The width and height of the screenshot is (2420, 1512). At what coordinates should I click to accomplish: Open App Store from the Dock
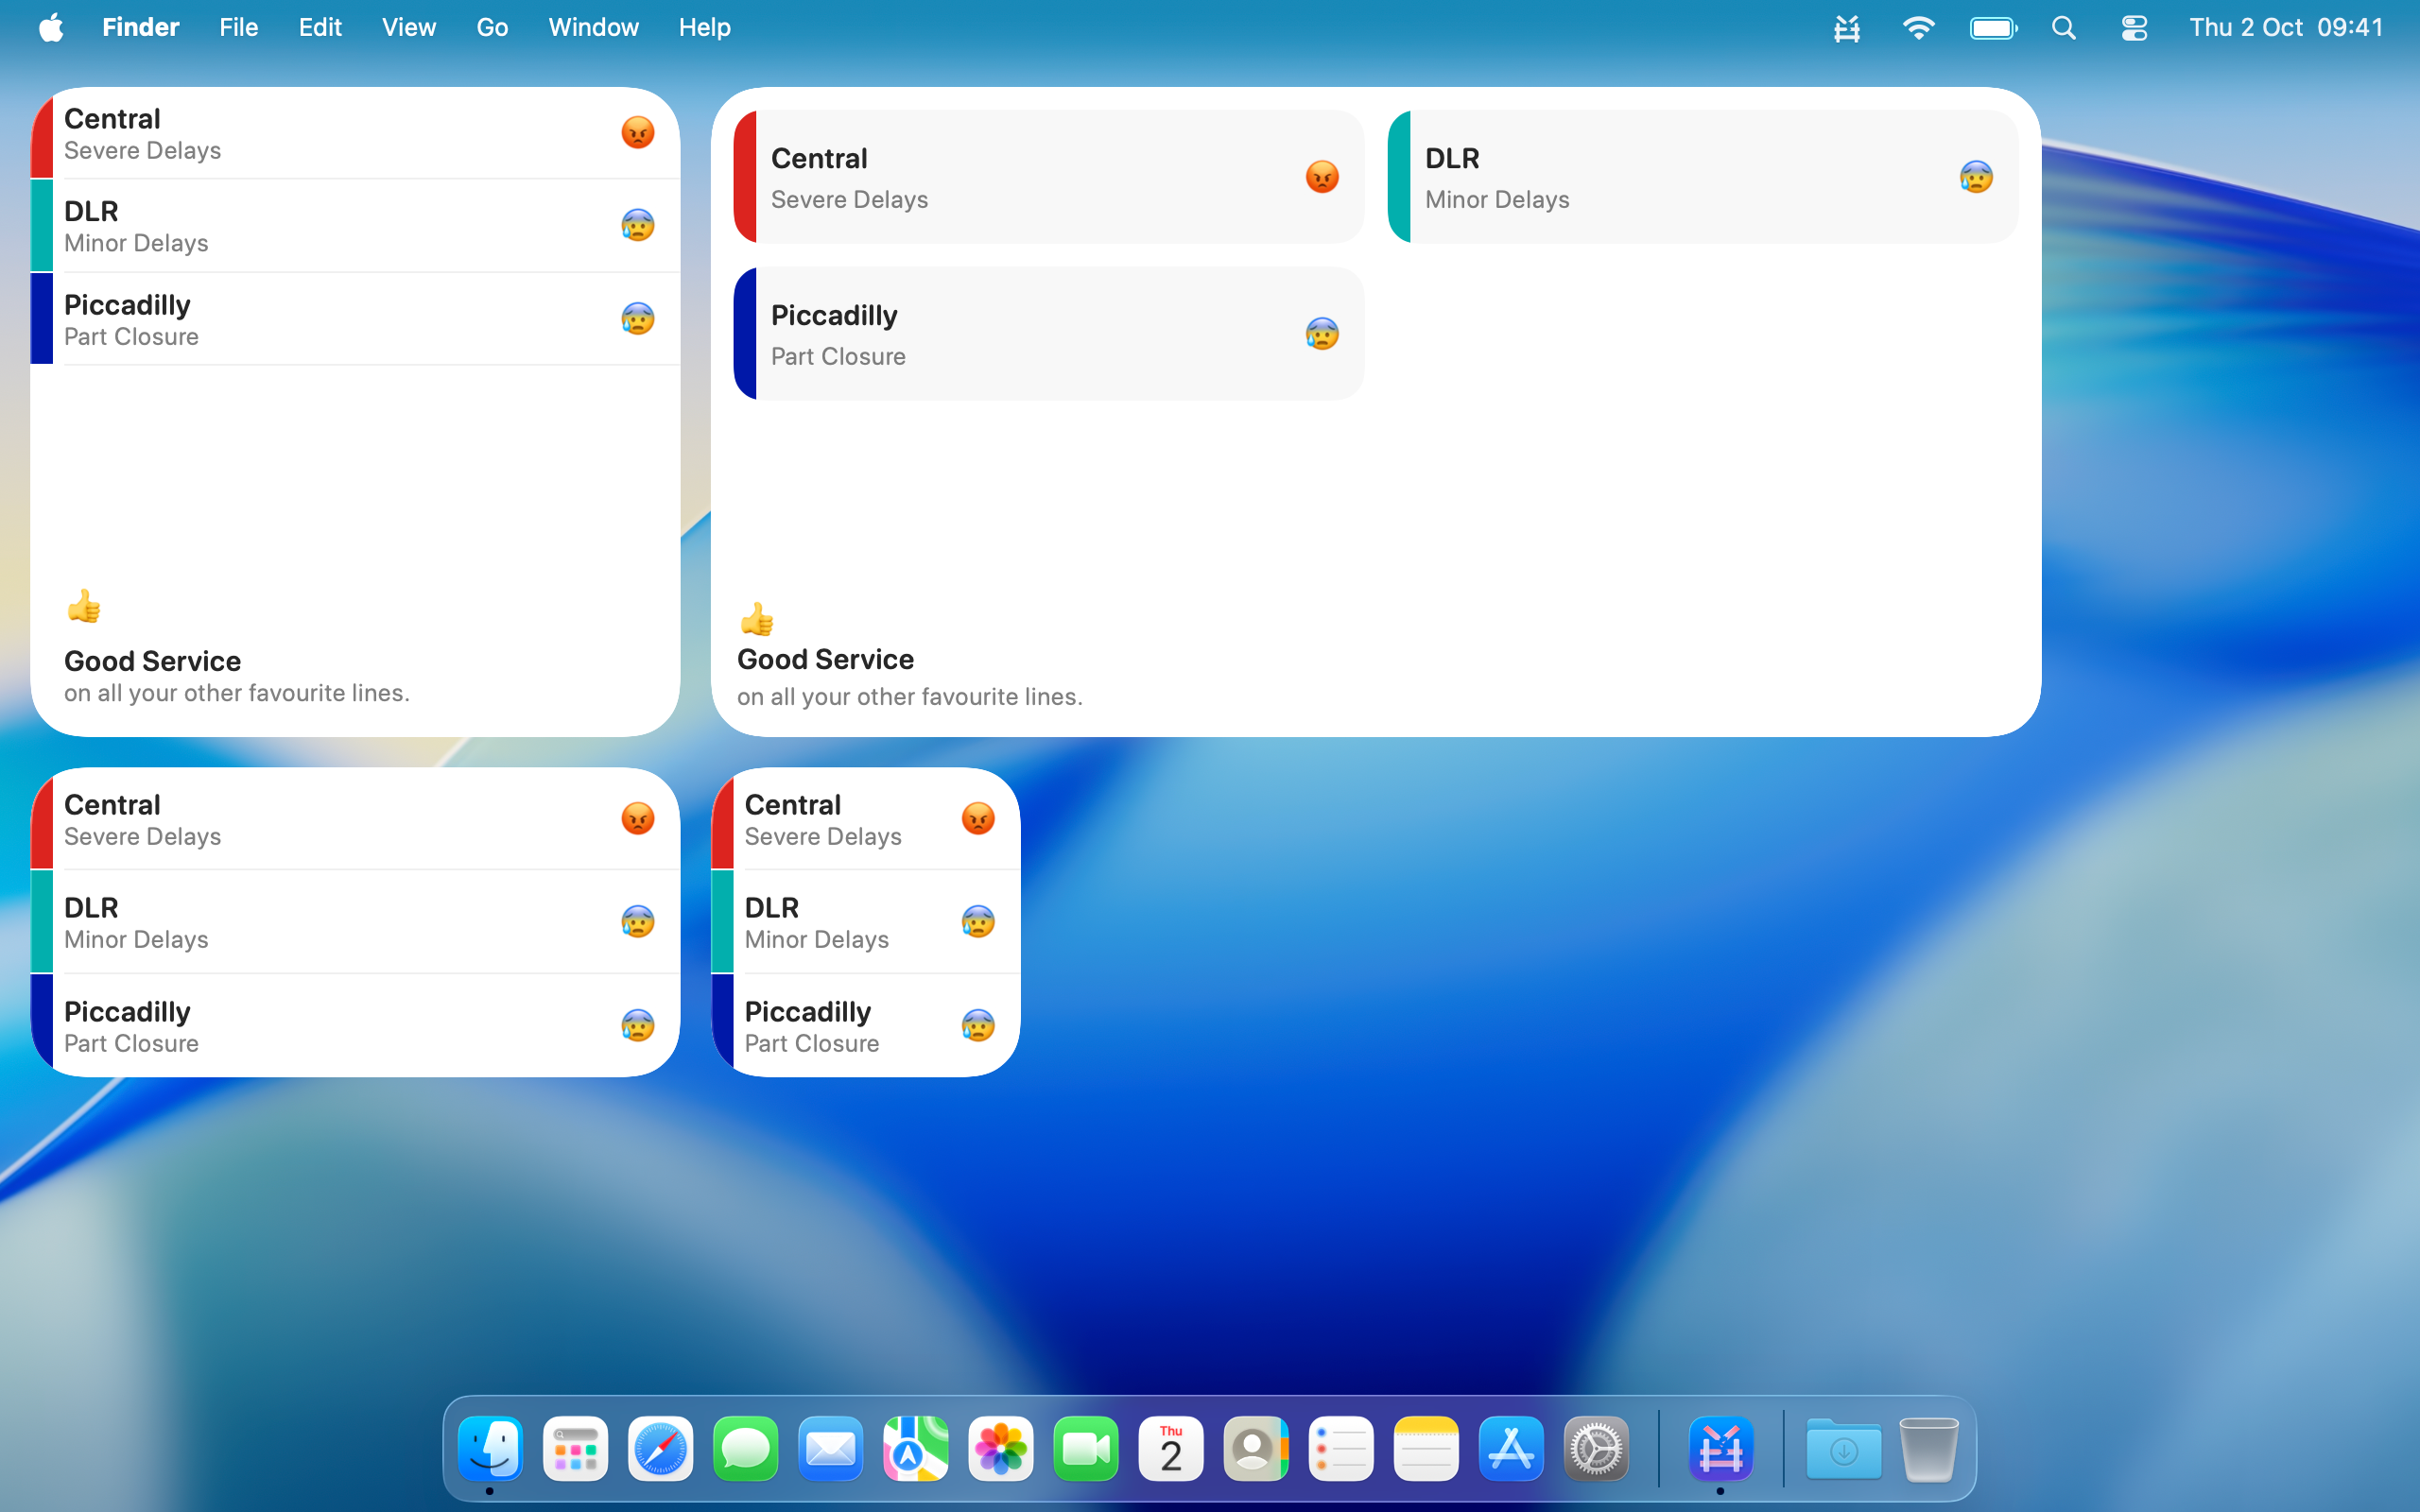(x=1510, y=1448)
